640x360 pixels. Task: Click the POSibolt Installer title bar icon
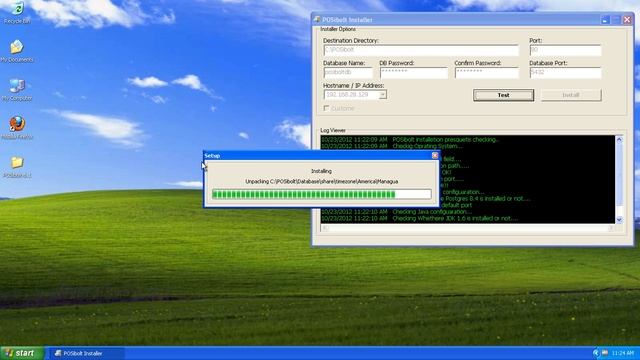click(317, 20)
